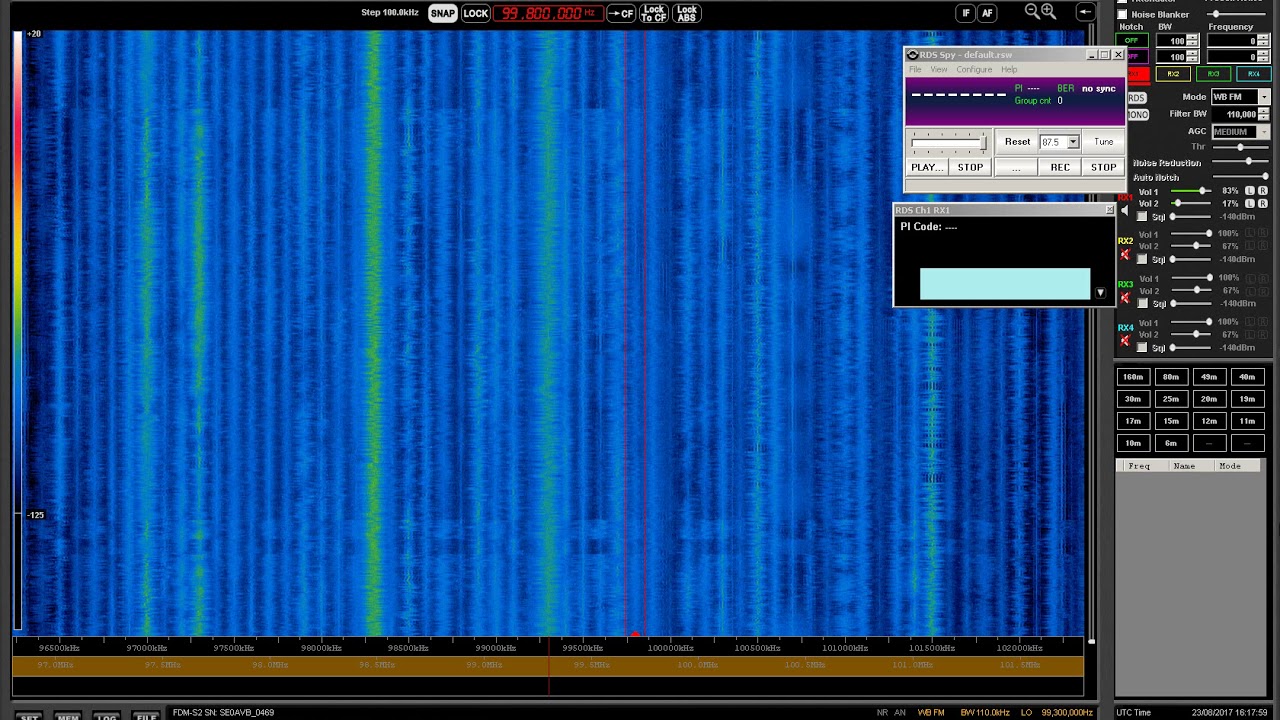Click the STOP button next to PLAY...
Image resolution: width=1280 pixels, height=720 pixels.
(x=970, y=167)
